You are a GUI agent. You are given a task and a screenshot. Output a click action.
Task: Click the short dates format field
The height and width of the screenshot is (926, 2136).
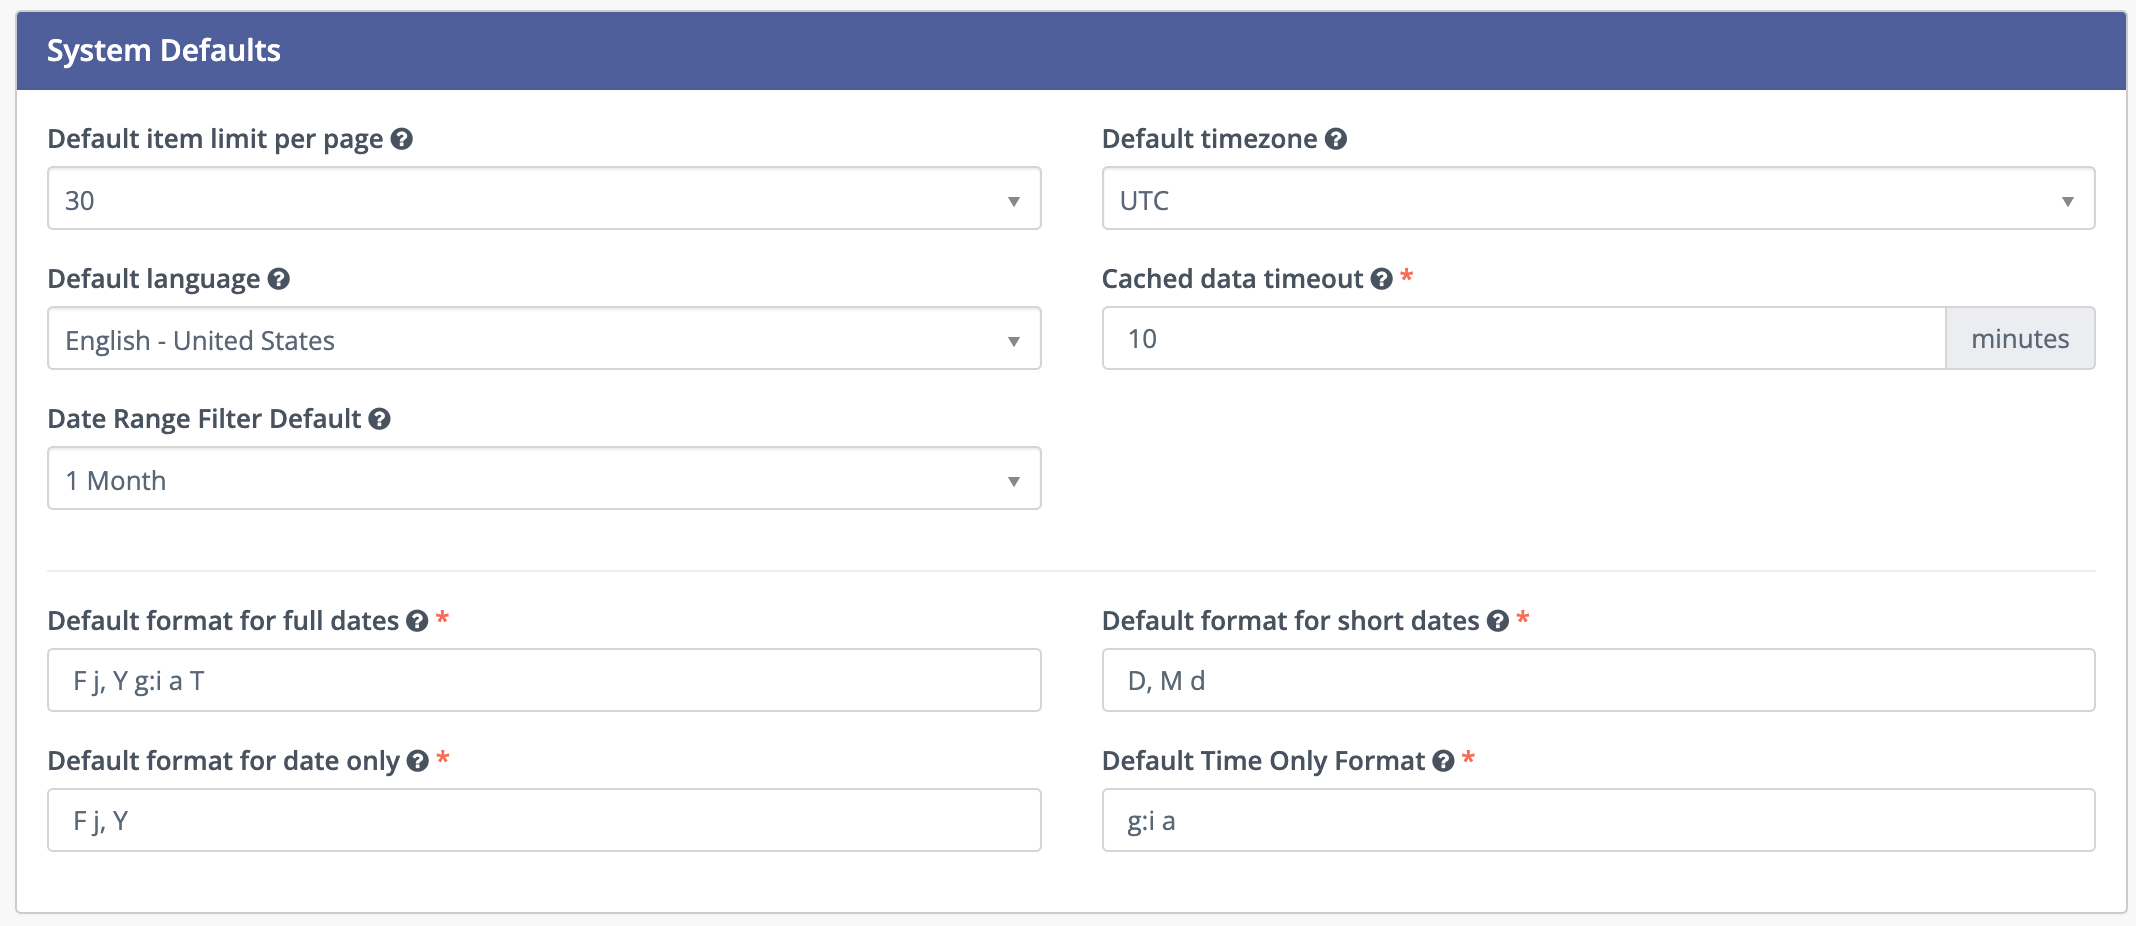click(x=1598, y=681)
